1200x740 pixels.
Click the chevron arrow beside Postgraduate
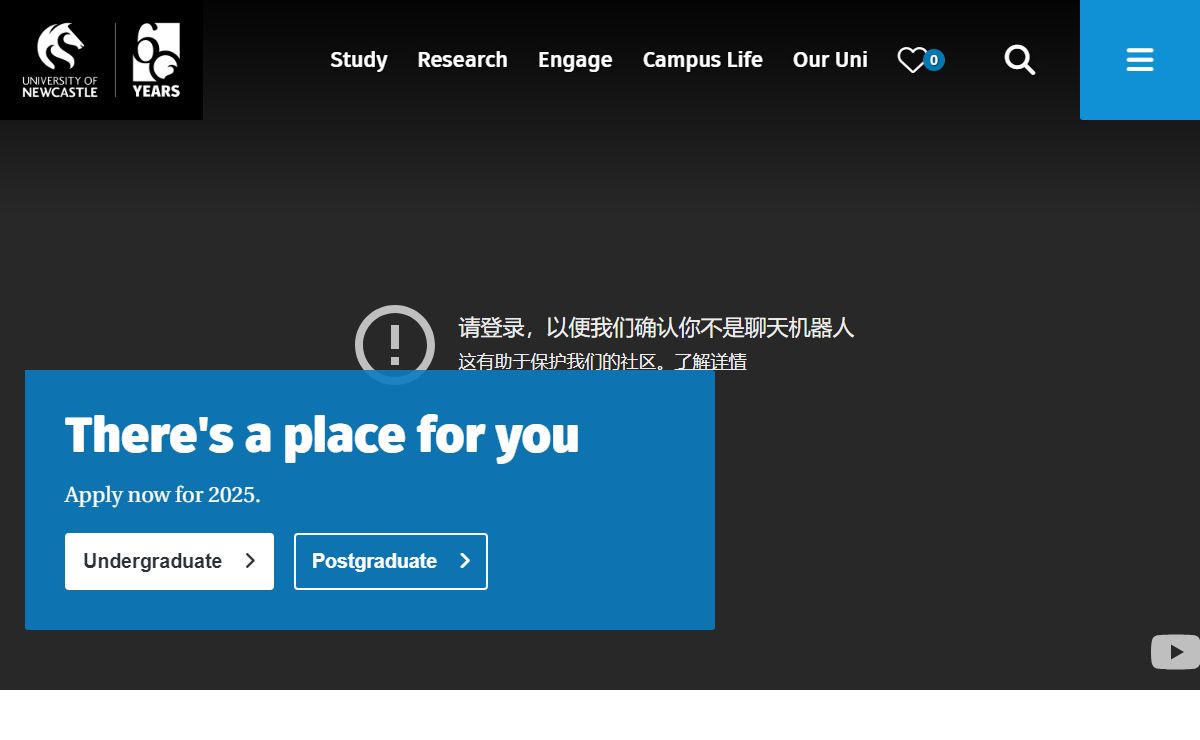(x=465, y=561)
